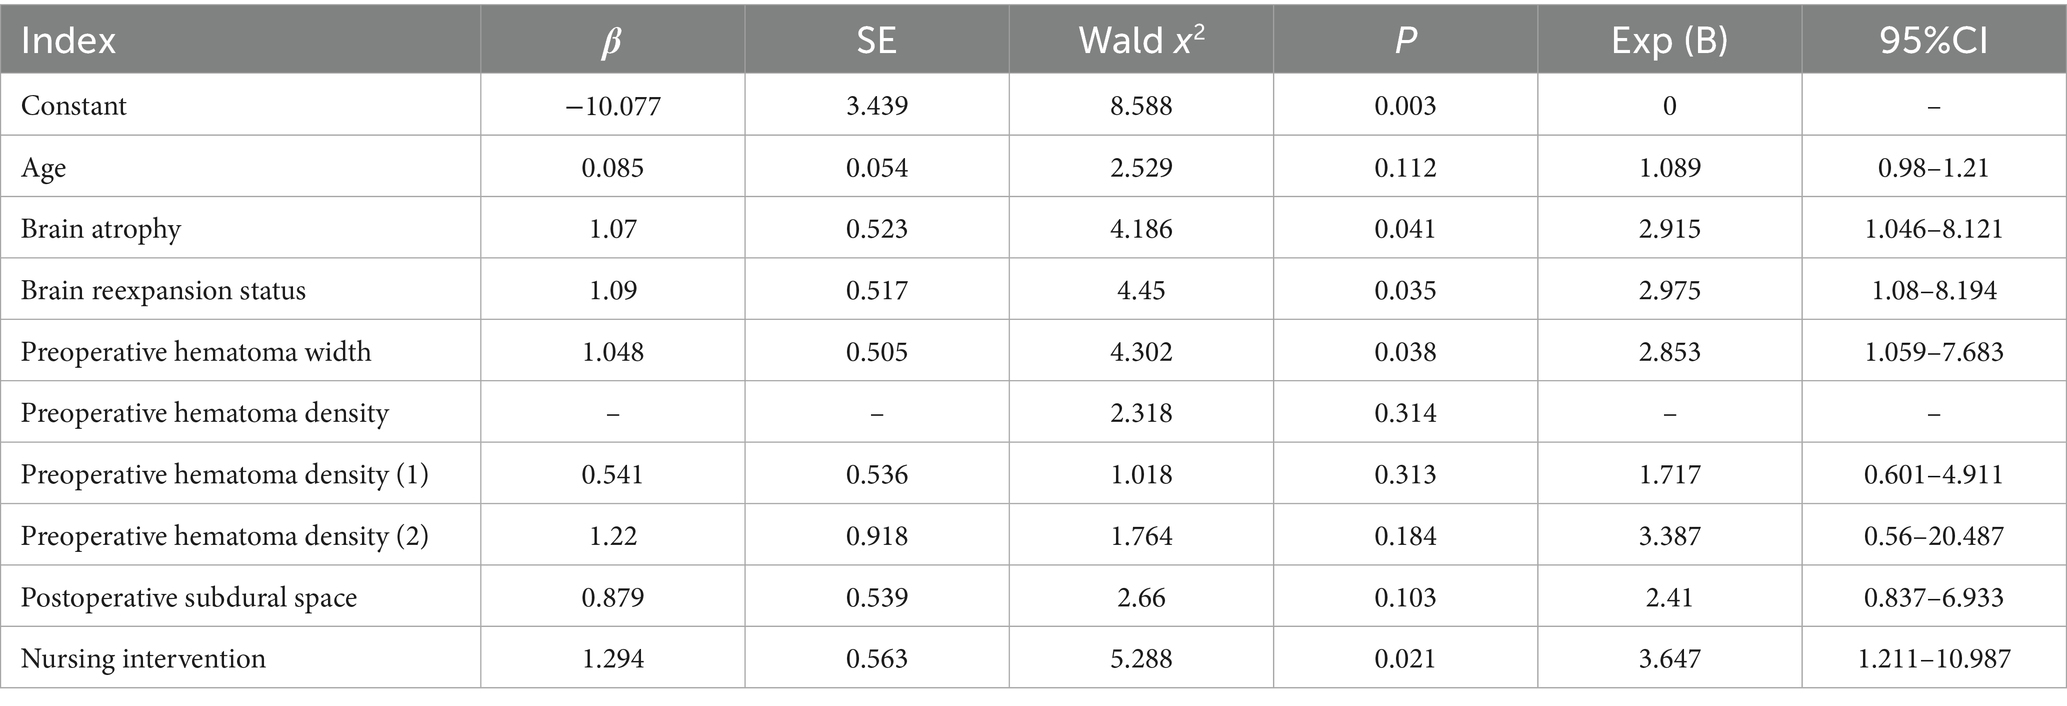Screen dimensions: 2067x706
Task: Select the Age row label
Action: coord(44,167)
